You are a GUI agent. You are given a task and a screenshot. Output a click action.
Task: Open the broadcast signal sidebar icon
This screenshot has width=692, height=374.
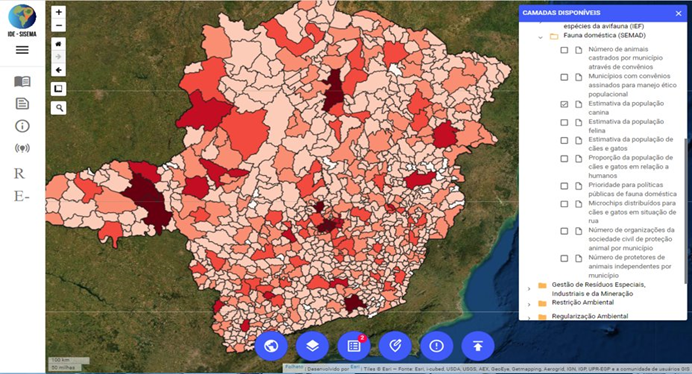click(x=22, y=148)
